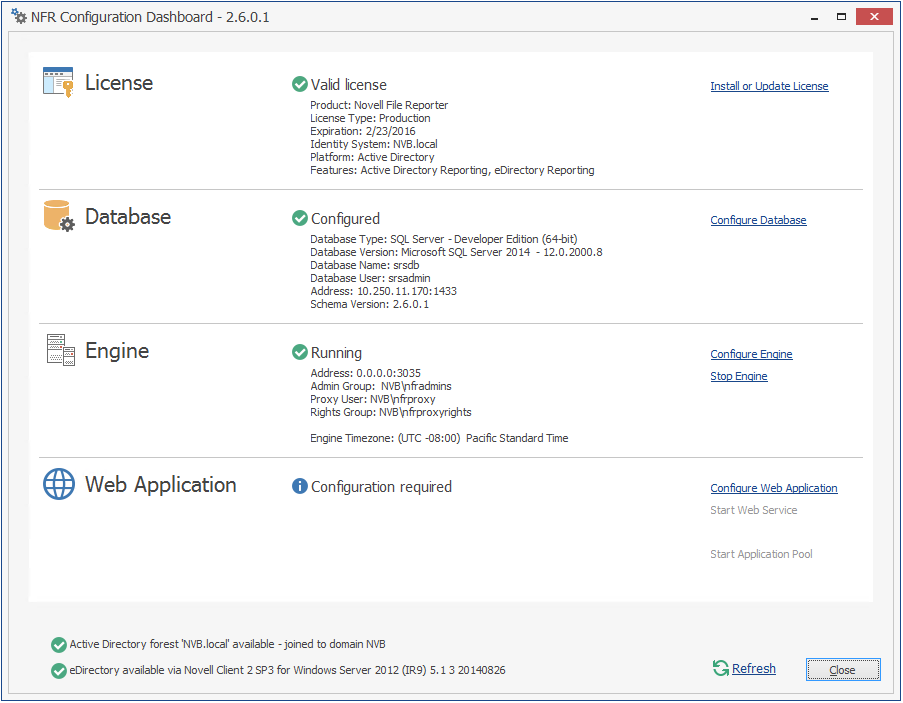Maximize the NFR Configuration Dashboard window
The height and width of the screenshot is (703, 903).
[x=841, y=17]
